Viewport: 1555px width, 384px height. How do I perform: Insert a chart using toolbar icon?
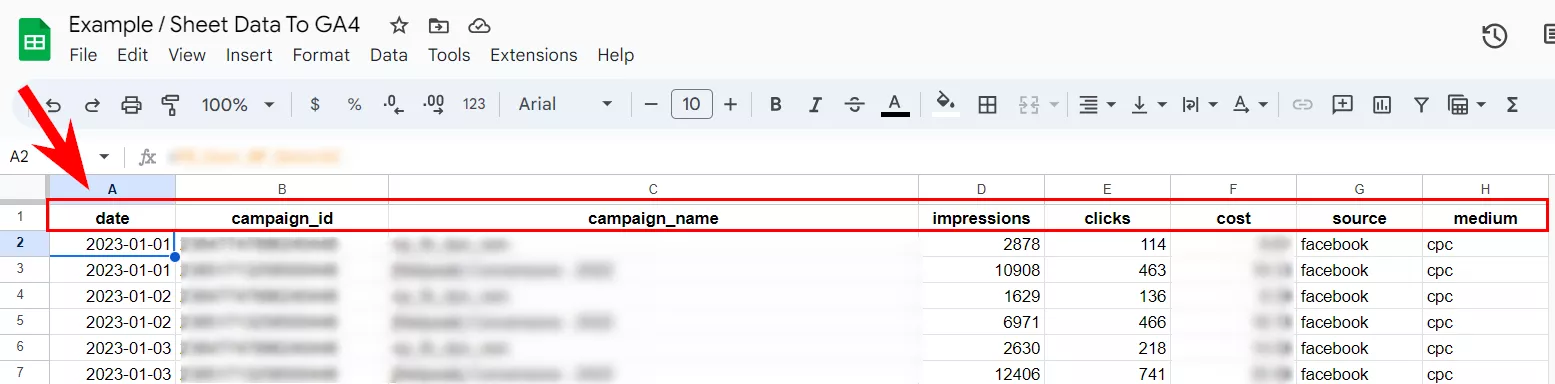(x=1382, y=104)
